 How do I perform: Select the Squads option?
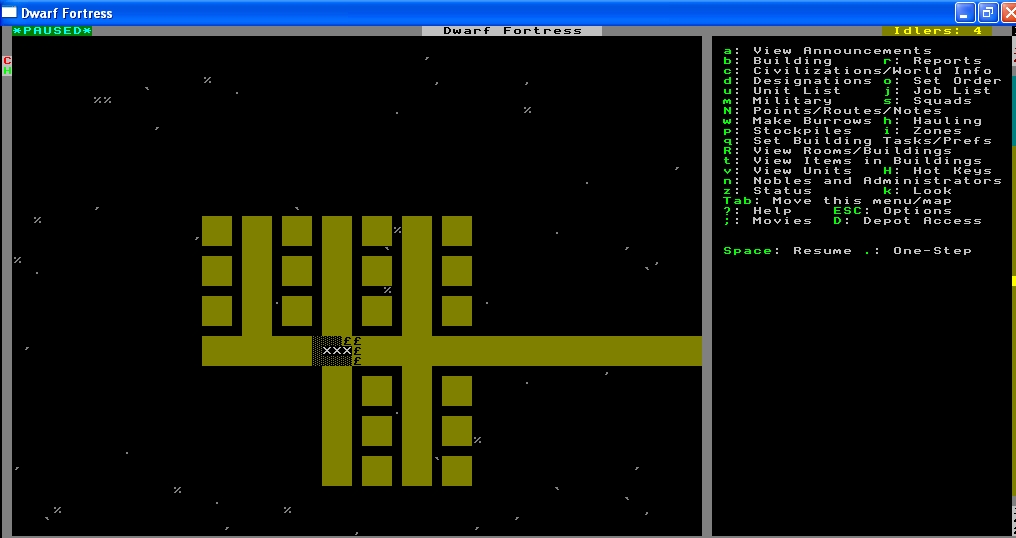point(927,100)
